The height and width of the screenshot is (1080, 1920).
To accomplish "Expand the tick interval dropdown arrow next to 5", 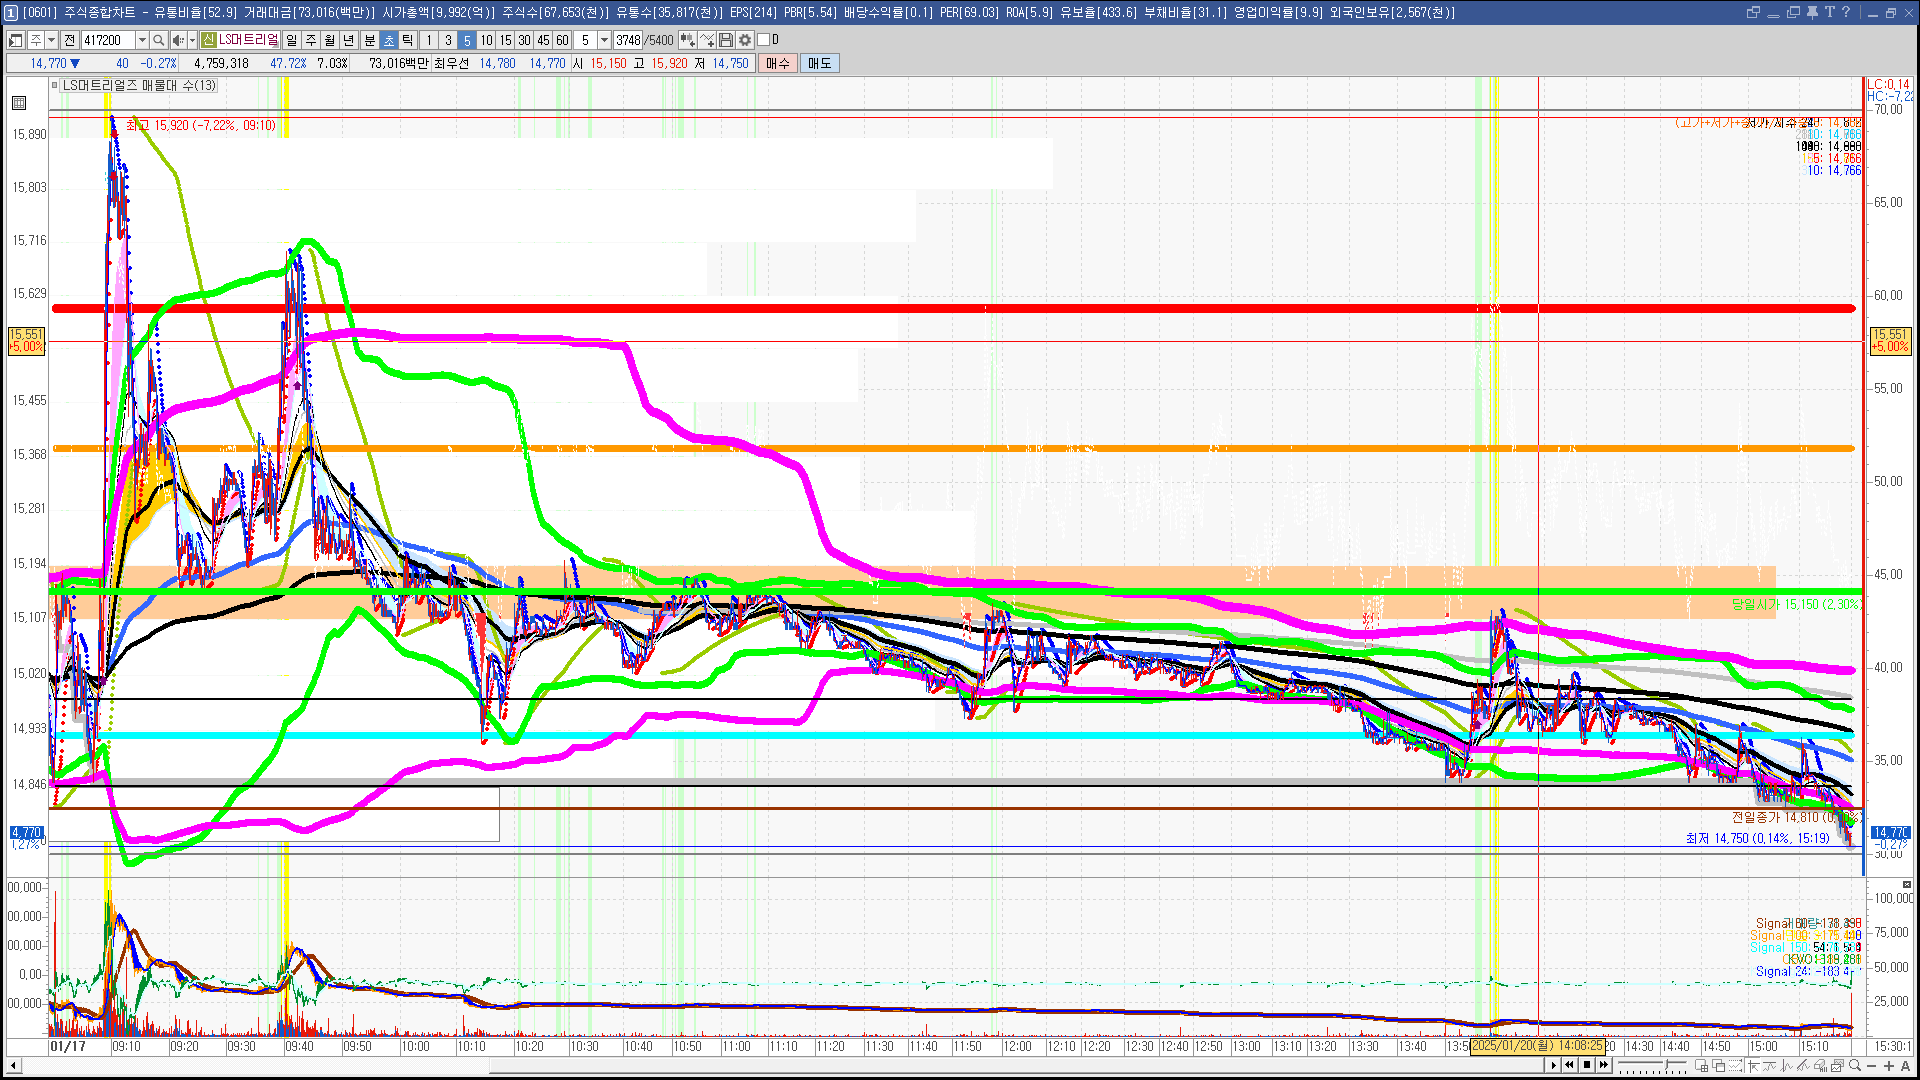I will click(604, 40).
